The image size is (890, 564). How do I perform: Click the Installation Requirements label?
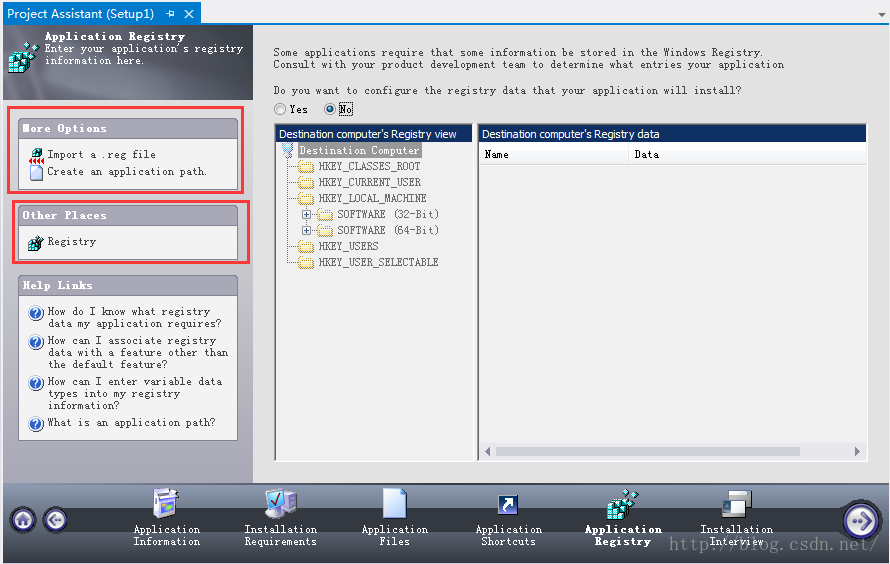click(280, 535)
